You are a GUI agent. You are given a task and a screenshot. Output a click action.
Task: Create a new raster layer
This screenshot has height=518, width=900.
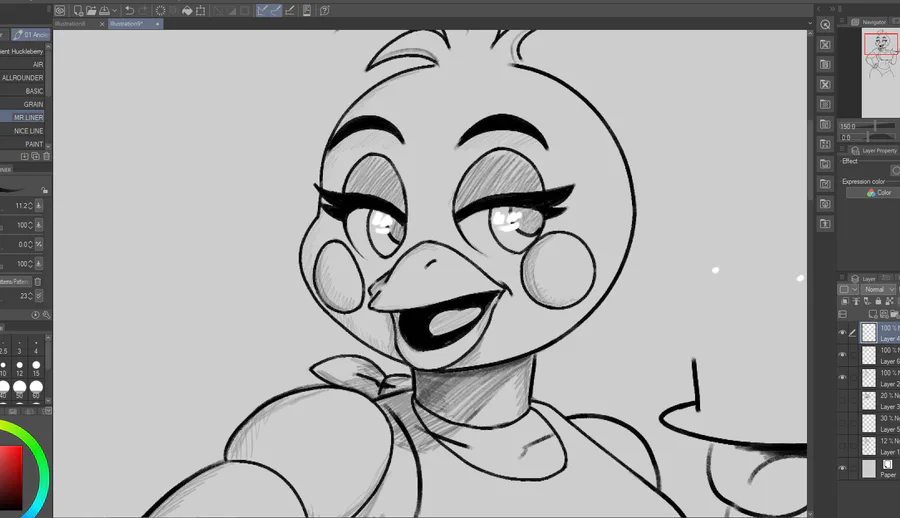coord(873,314)
